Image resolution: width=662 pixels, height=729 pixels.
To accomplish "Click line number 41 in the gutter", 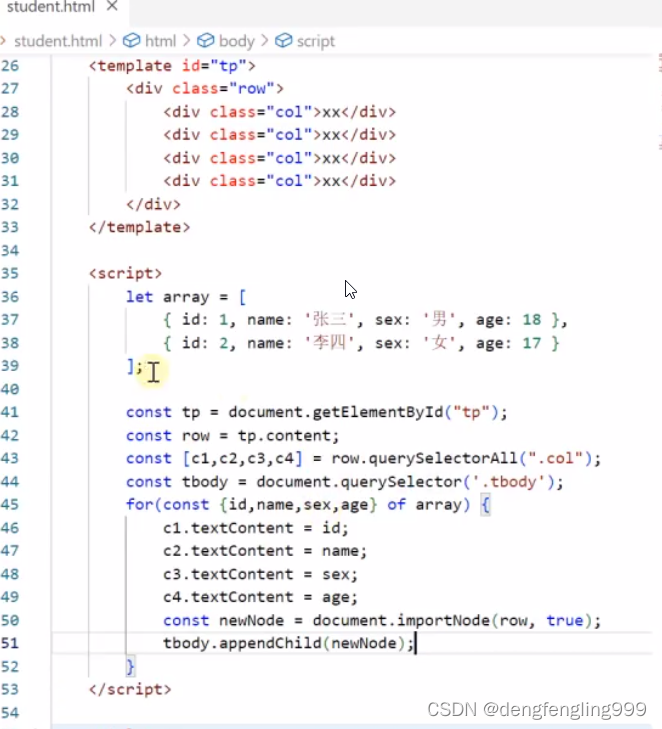I will tap(10, 412).
